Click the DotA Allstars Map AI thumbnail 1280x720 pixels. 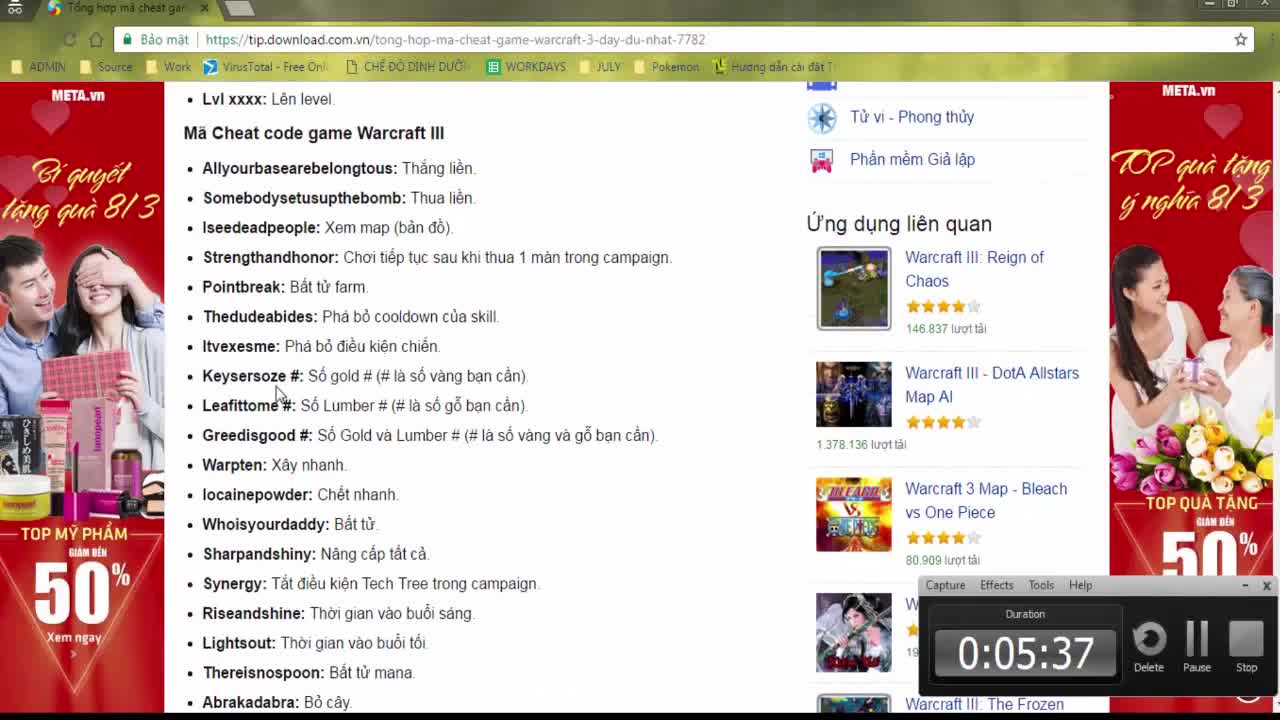(x=853, y=394)
